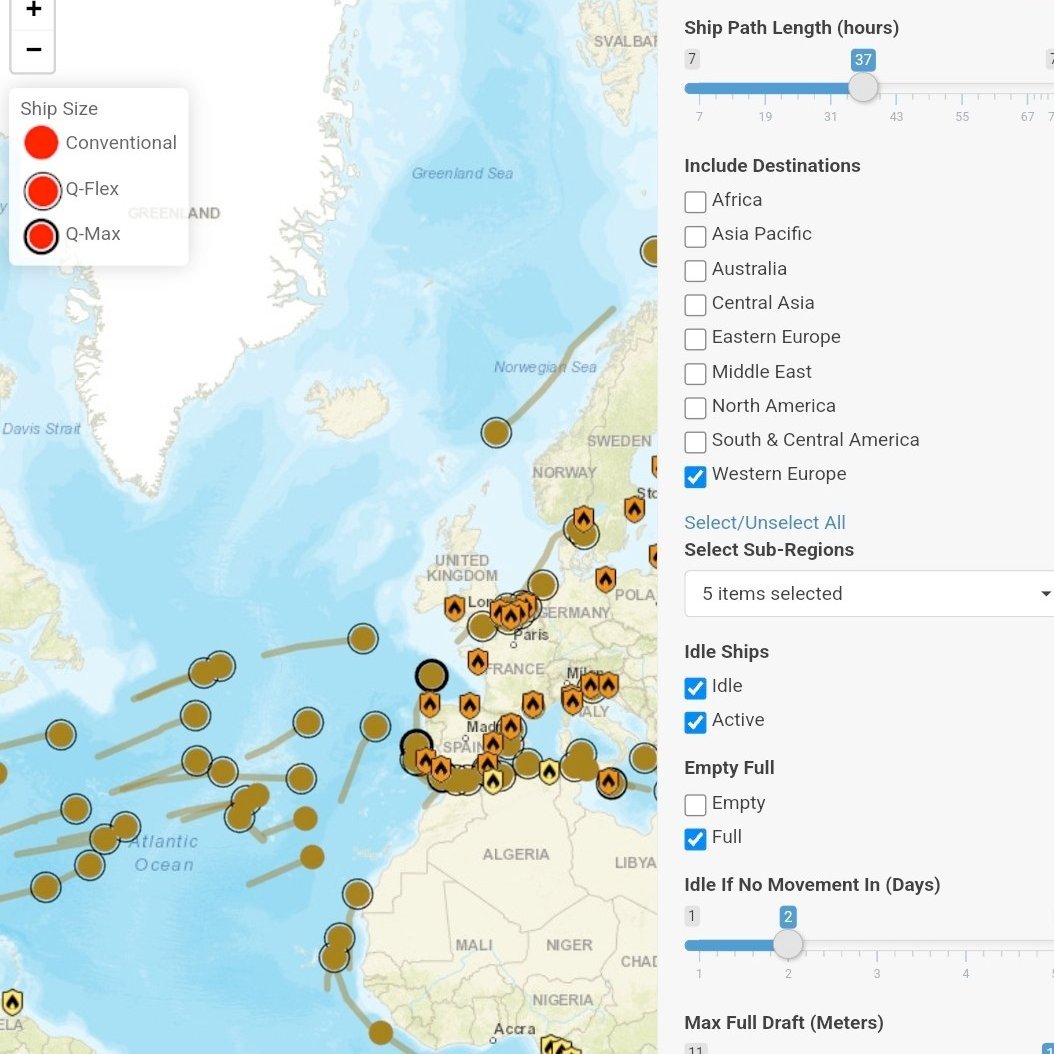The height and width of the screenshot is (1054, 1054).
Task: Uncheck the Western Europe destination
Action: 695,476
